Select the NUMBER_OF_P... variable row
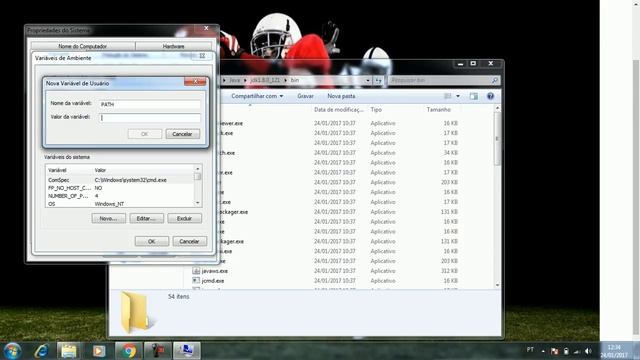Viewport: 640px width, 360px height. (120, 196)
